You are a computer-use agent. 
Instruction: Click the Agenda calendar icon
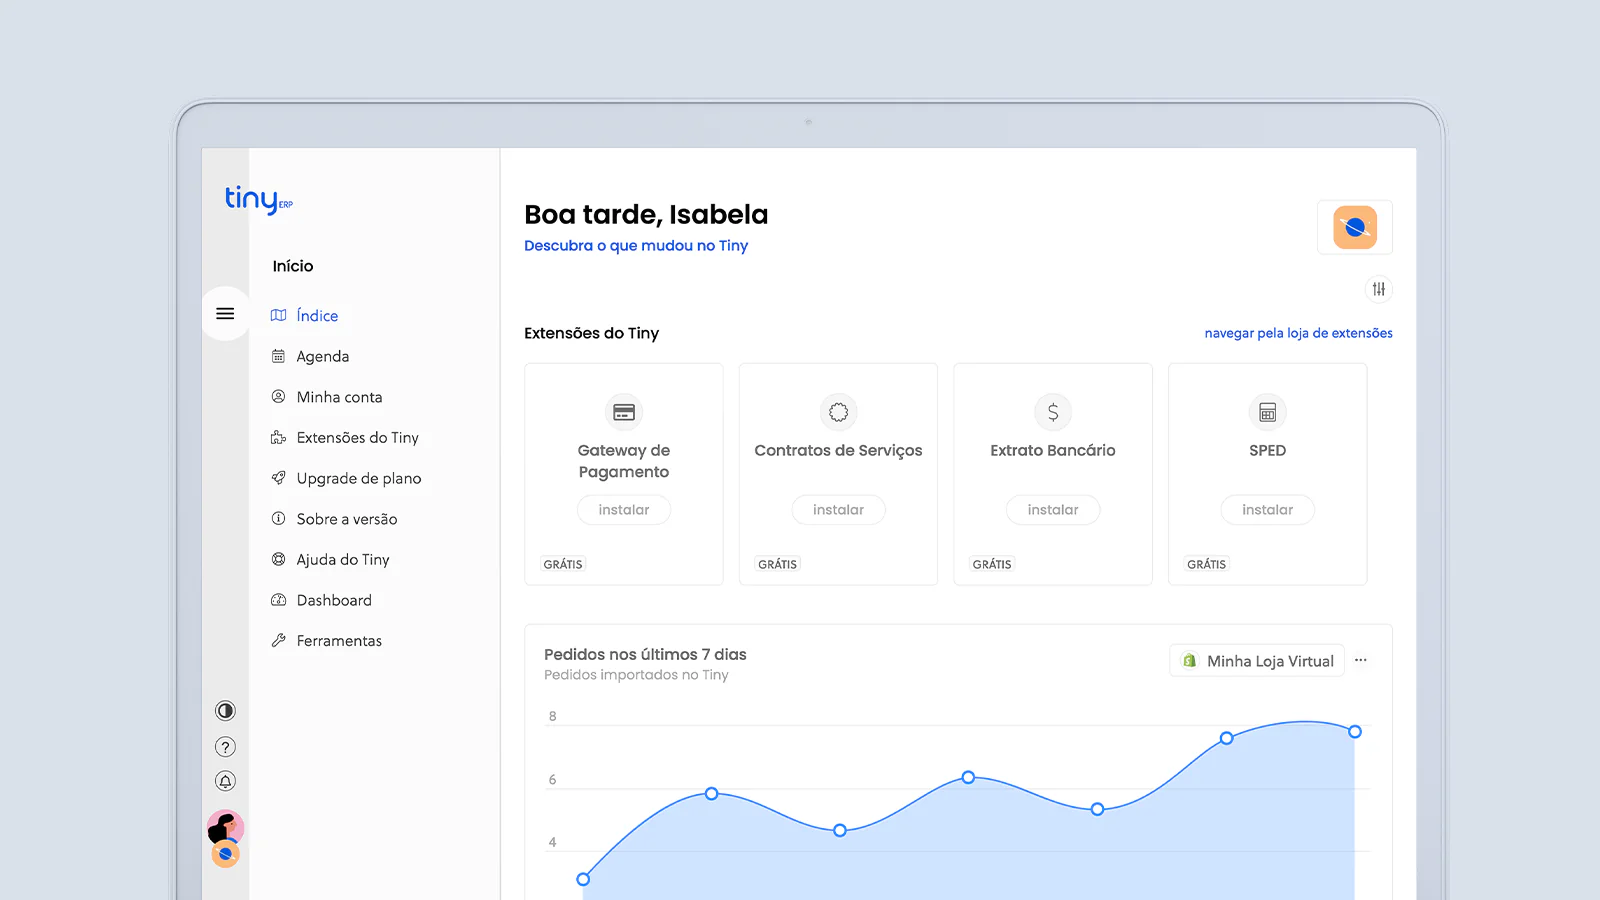(278, 356)
